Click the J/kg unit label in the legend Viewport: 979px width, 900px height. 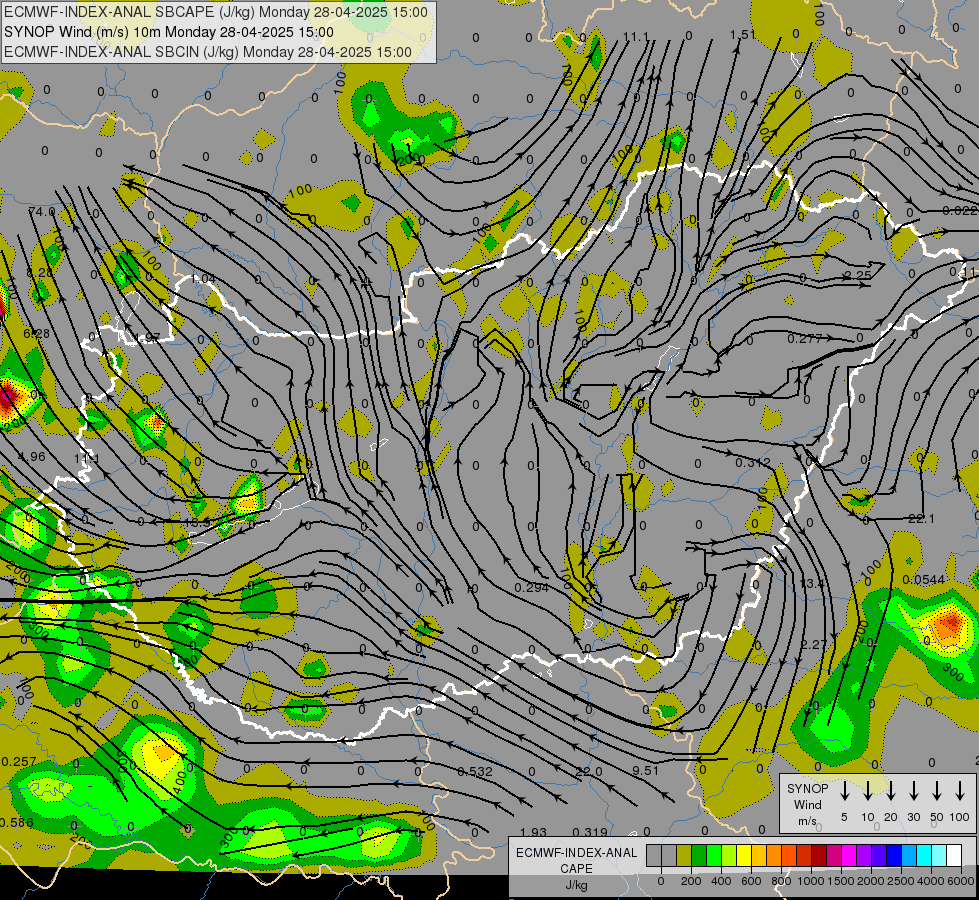[x=576, y=885]
